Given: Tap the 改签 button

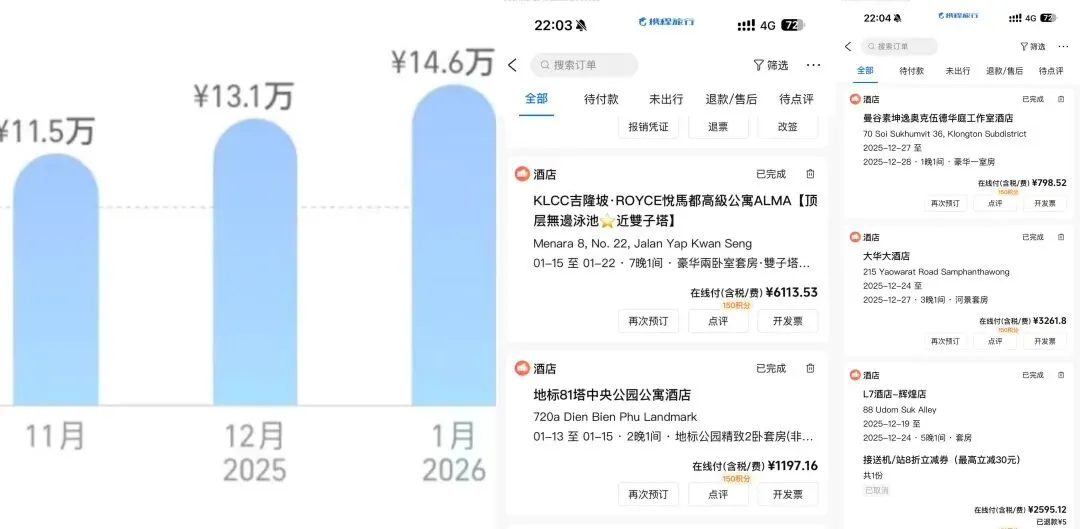Looking at the screenshot, I should pyautogui.click(x=788, y=127).
